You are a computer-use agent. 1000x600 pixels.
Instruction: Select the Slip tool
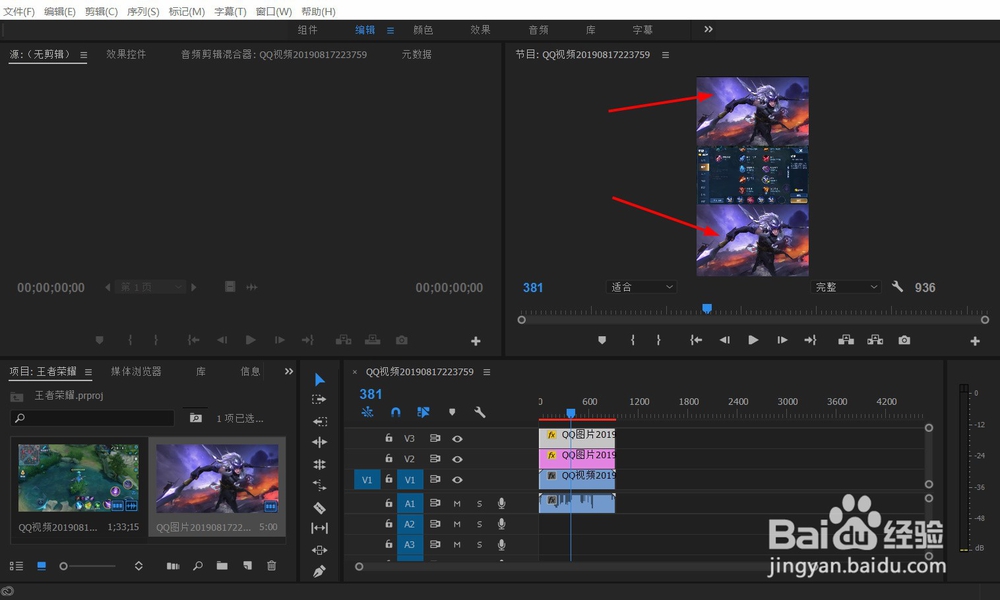pyautogui.click(x=320, y=528)
